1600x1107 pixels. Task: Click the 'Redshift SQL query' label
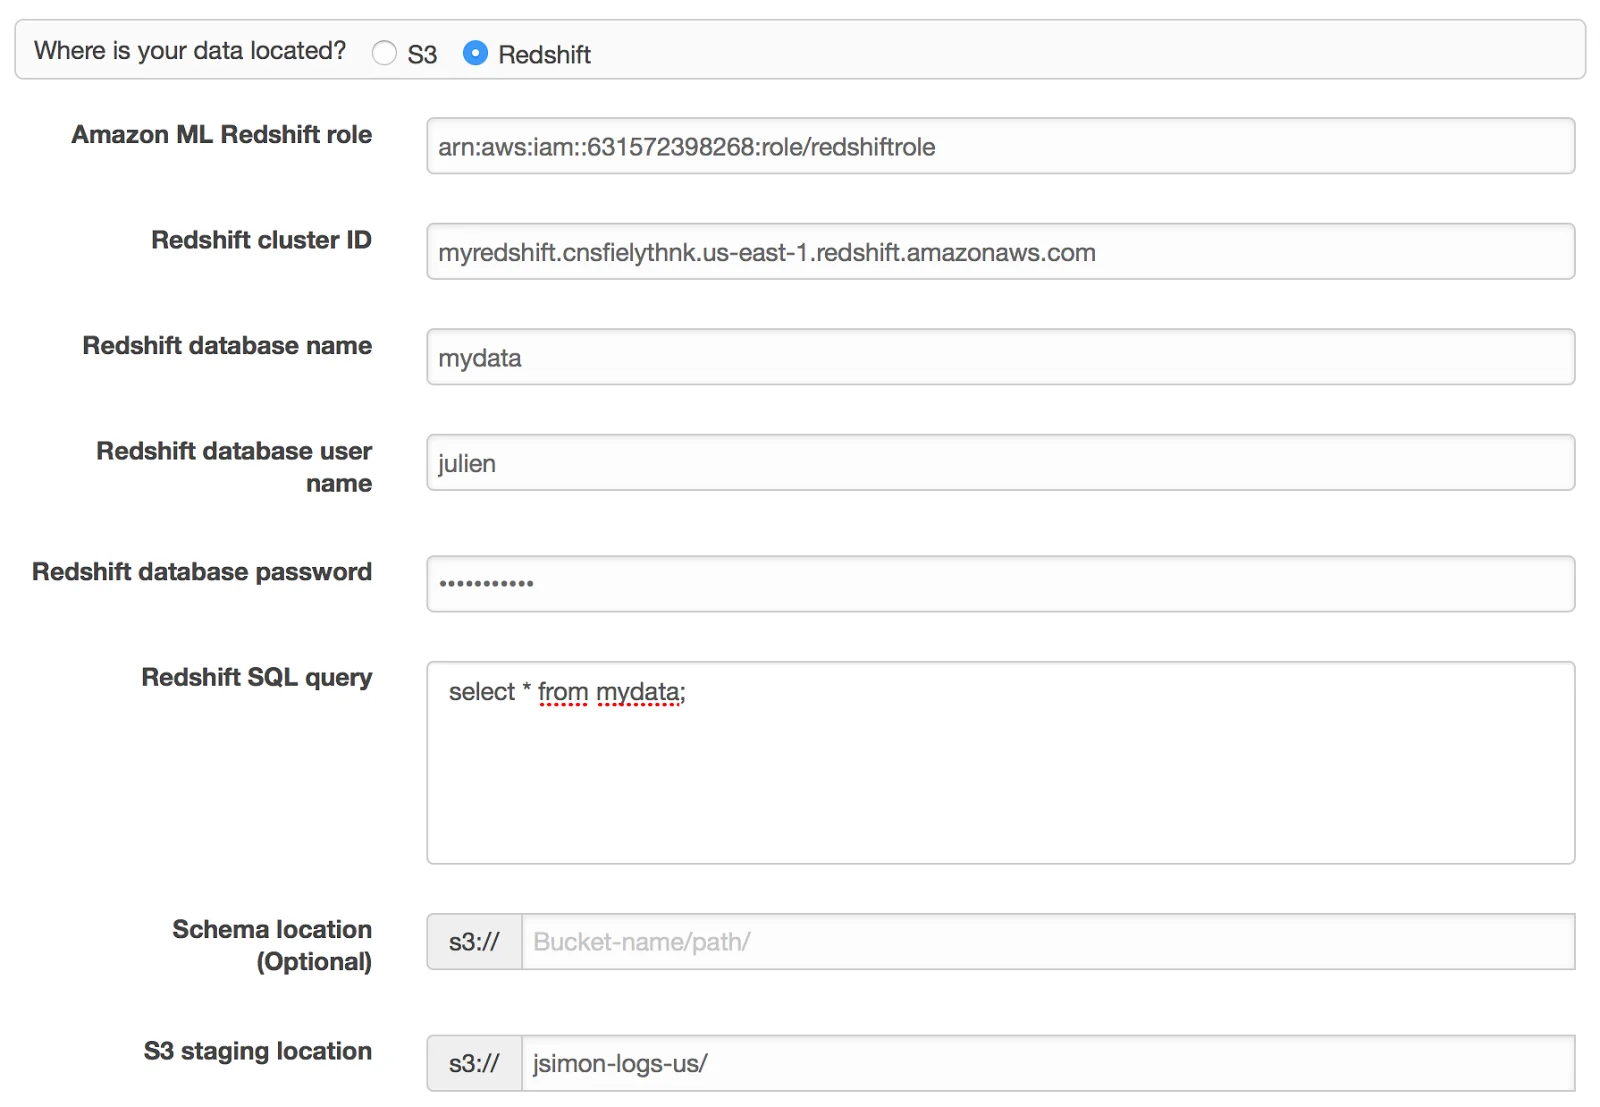click(x=257, y=677)
